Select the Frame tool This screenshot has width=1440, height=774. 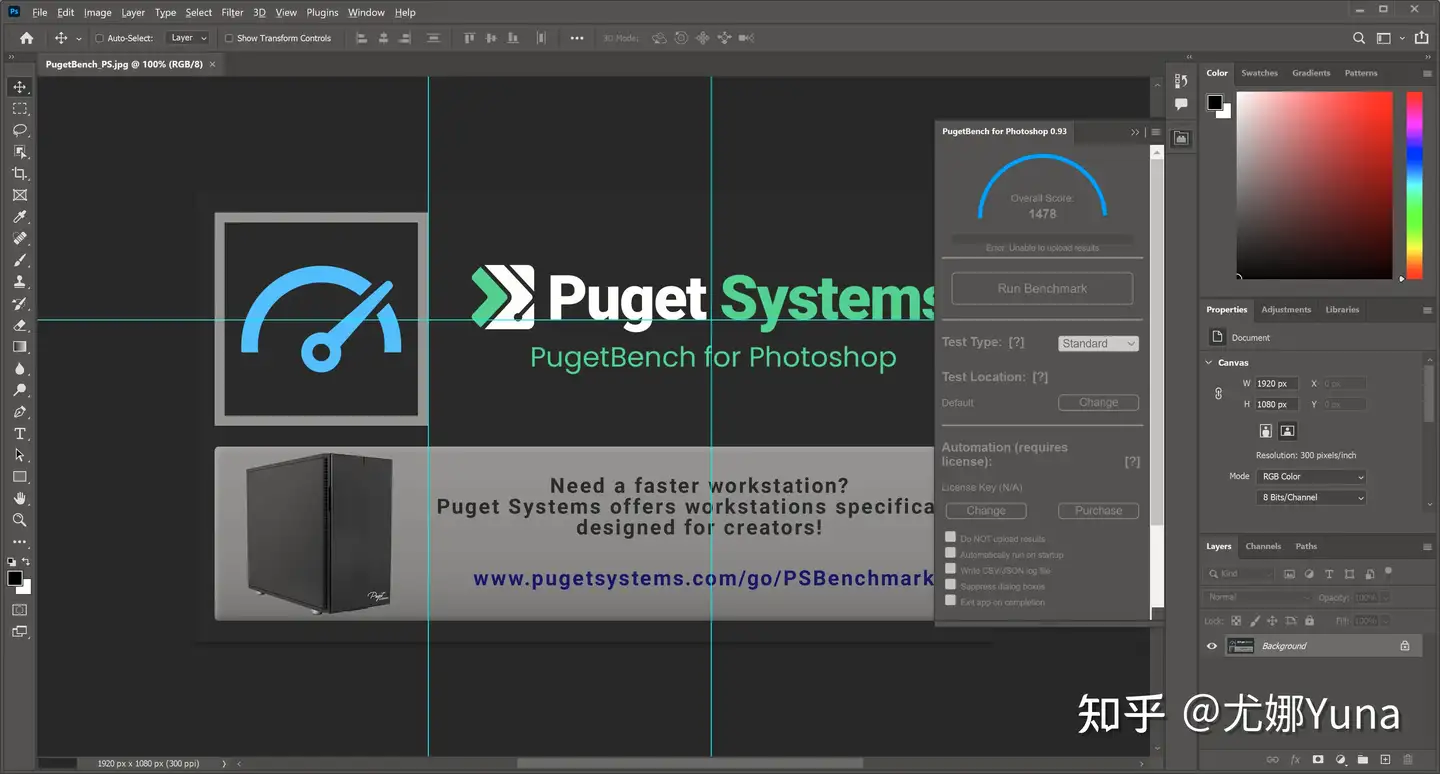(19, 195)
